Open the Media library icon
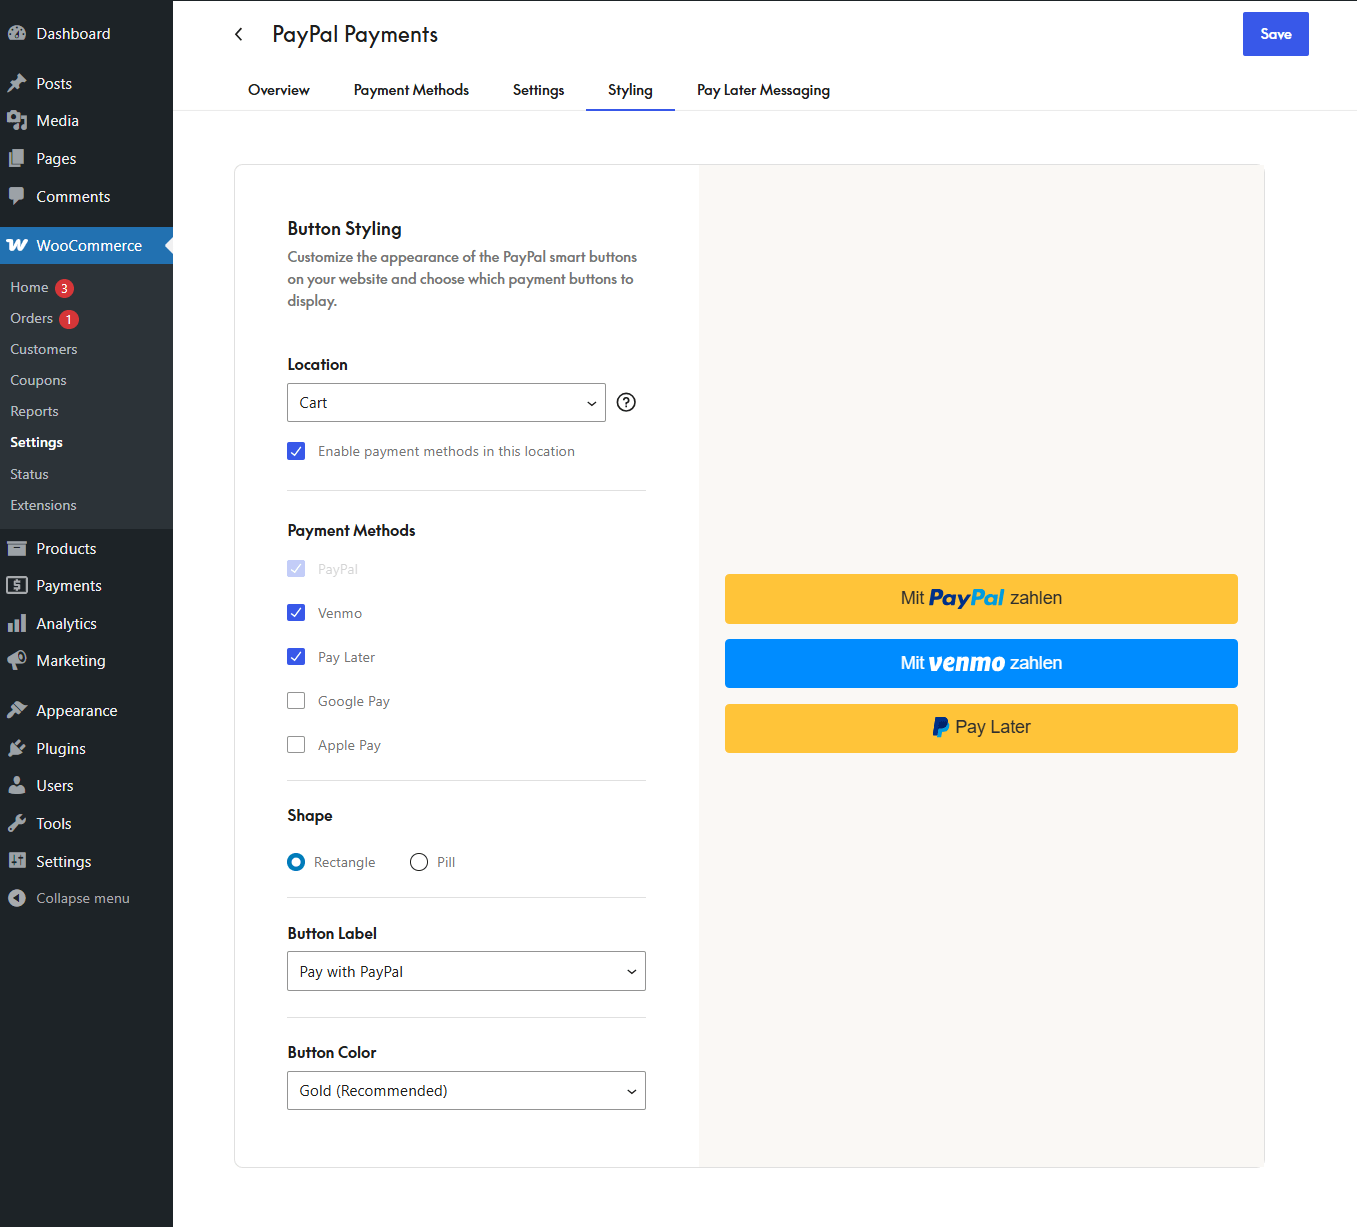 (x=20, y=120)
